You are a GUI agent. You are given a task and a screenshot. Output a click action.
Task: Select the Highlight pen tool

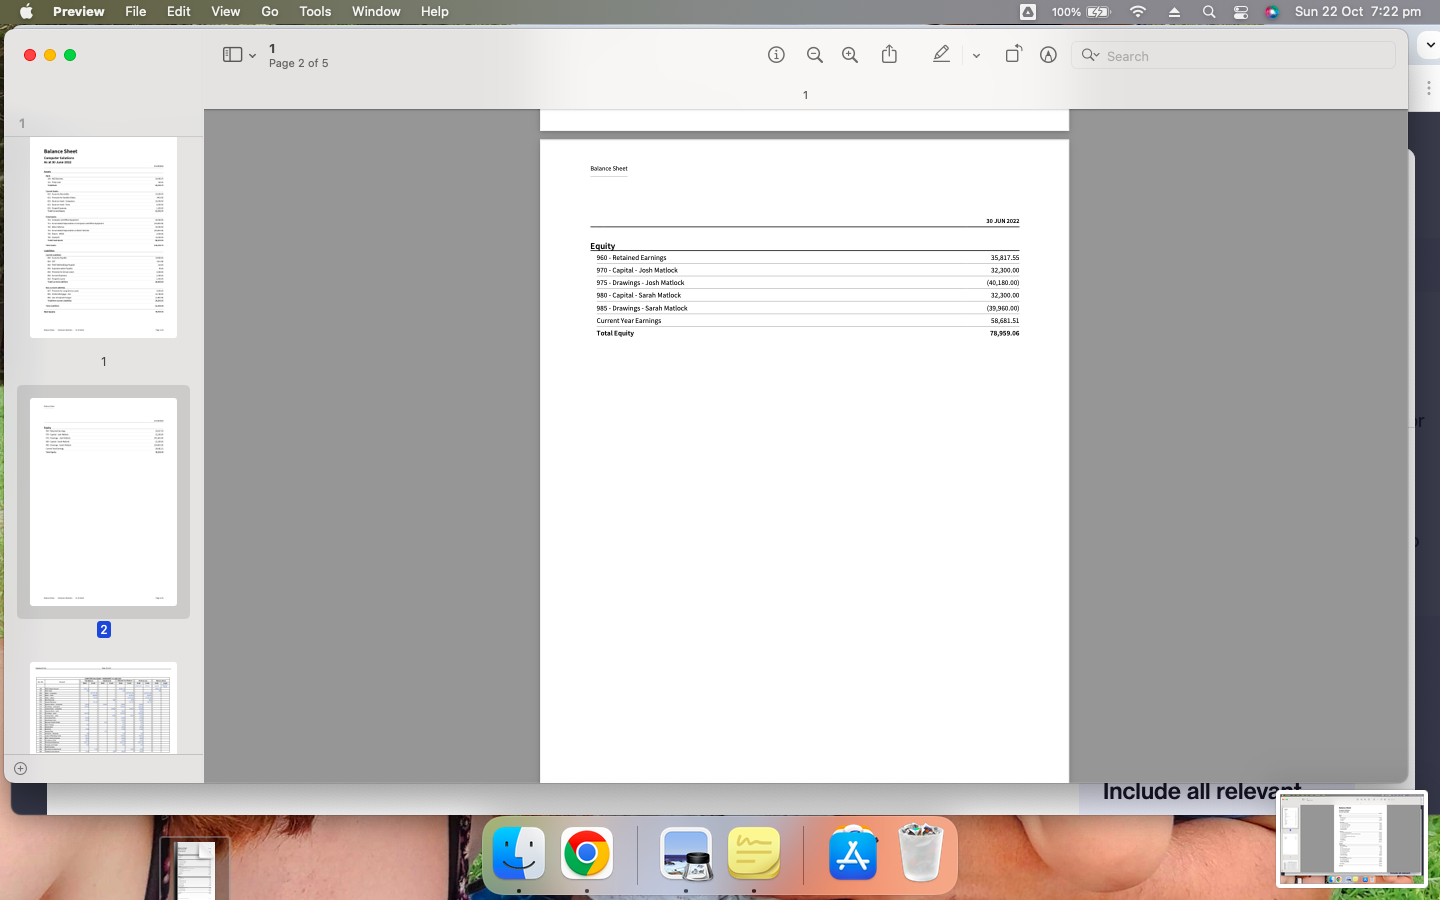(x=941, y=55)
